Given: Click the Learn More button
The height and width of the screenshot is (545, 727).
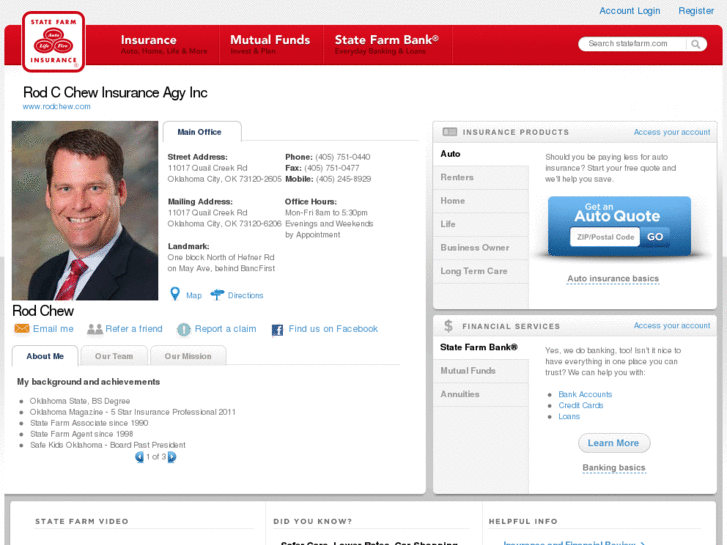Looking at the screenshot, I should pyautogui.click(x=613, y=443).
